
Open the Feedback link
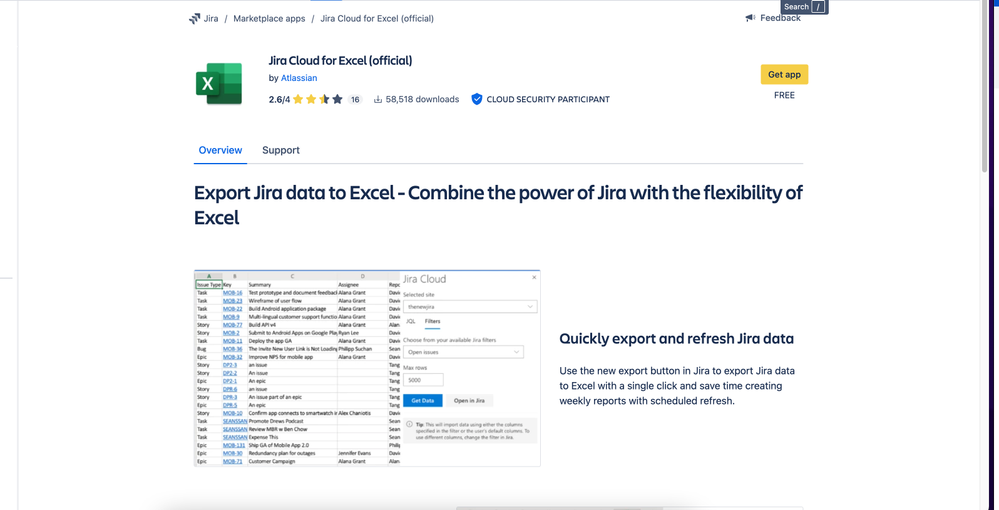780,18
